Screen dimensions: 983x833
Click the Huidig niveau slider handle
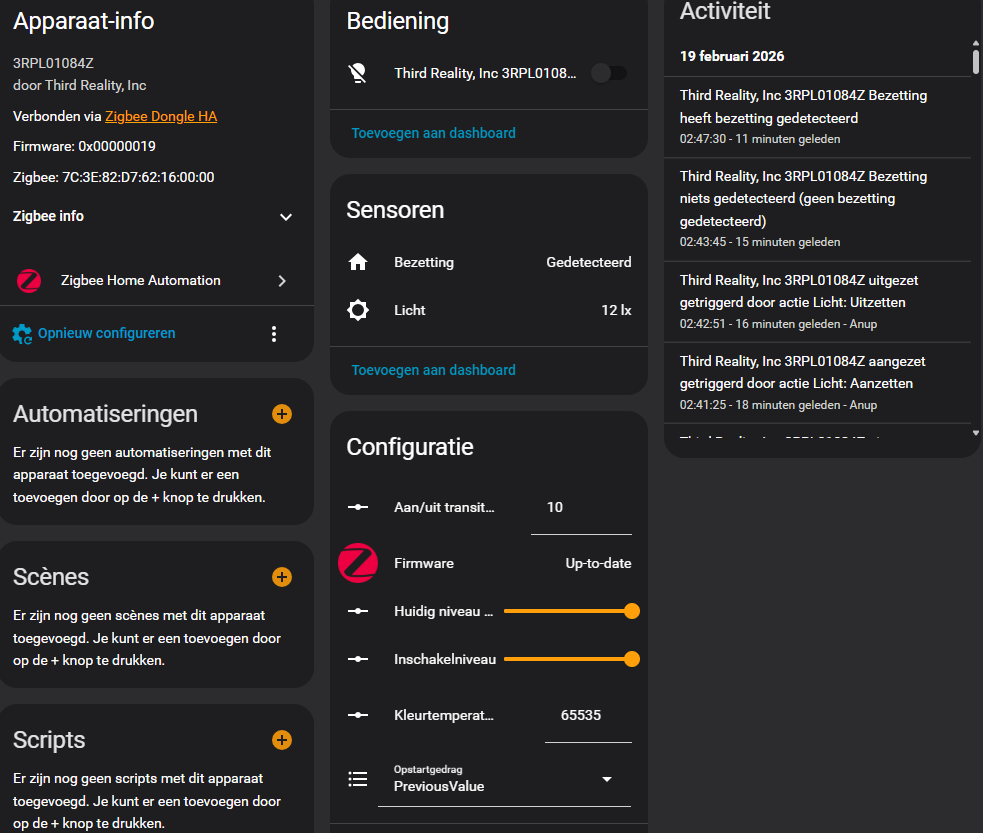pos(631,611)
